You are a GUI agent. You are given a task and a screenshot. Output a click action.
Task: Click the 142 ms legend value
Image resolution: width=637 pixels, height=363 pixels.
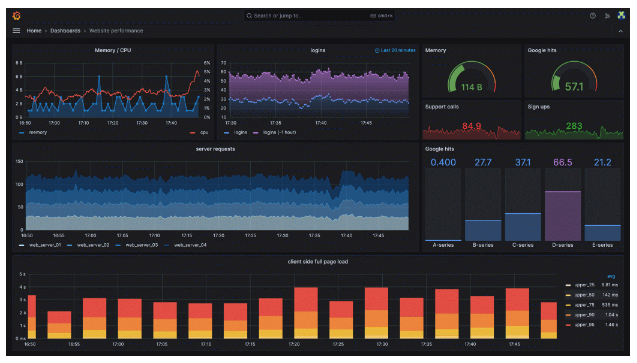click(610, 295)
